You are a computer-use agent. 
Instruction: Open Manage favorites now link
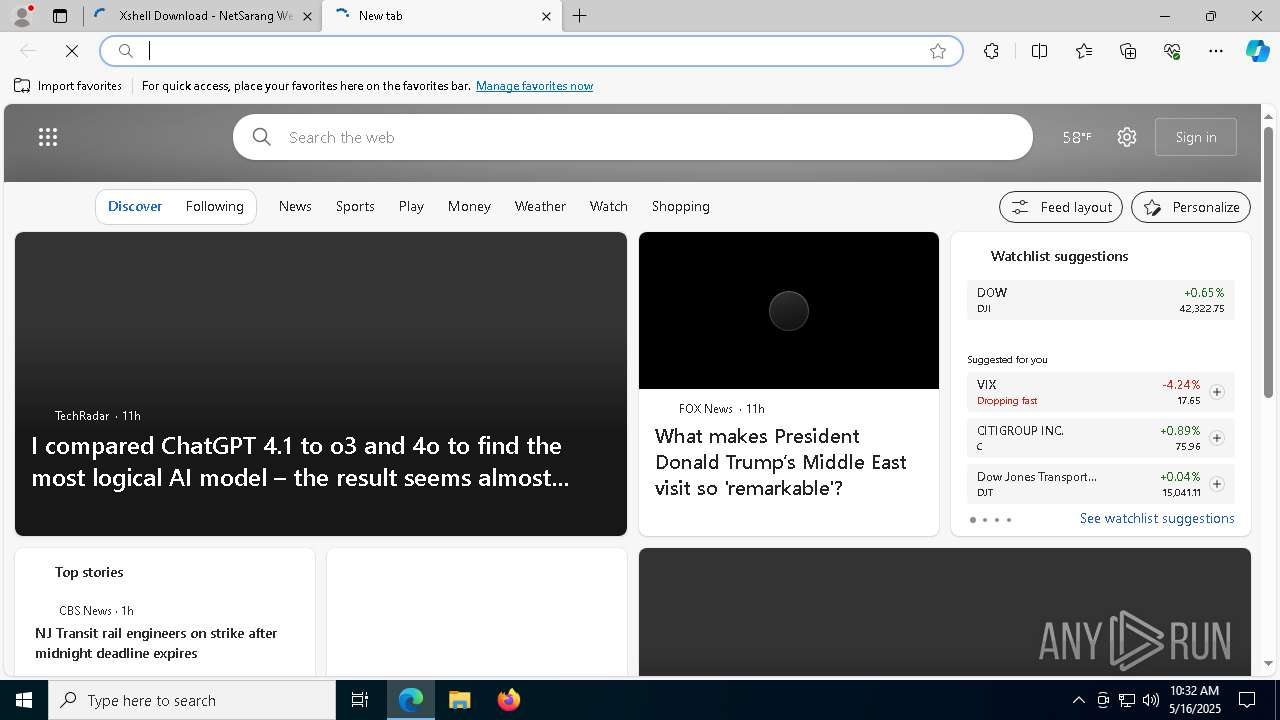point(534,86)
